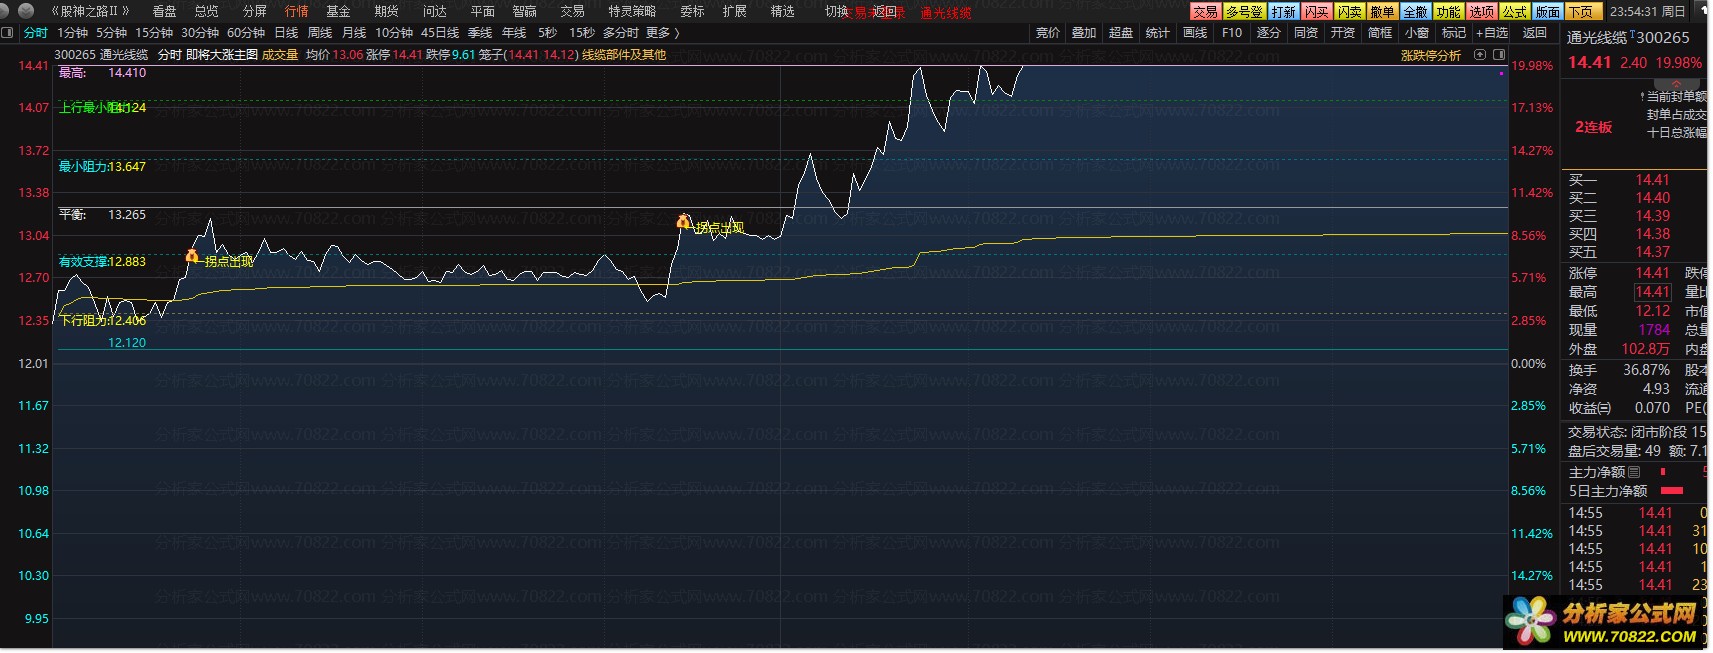Screen dimensions: 1713x653
Task: Switch to the 日线 period tab
Action: 286,33
